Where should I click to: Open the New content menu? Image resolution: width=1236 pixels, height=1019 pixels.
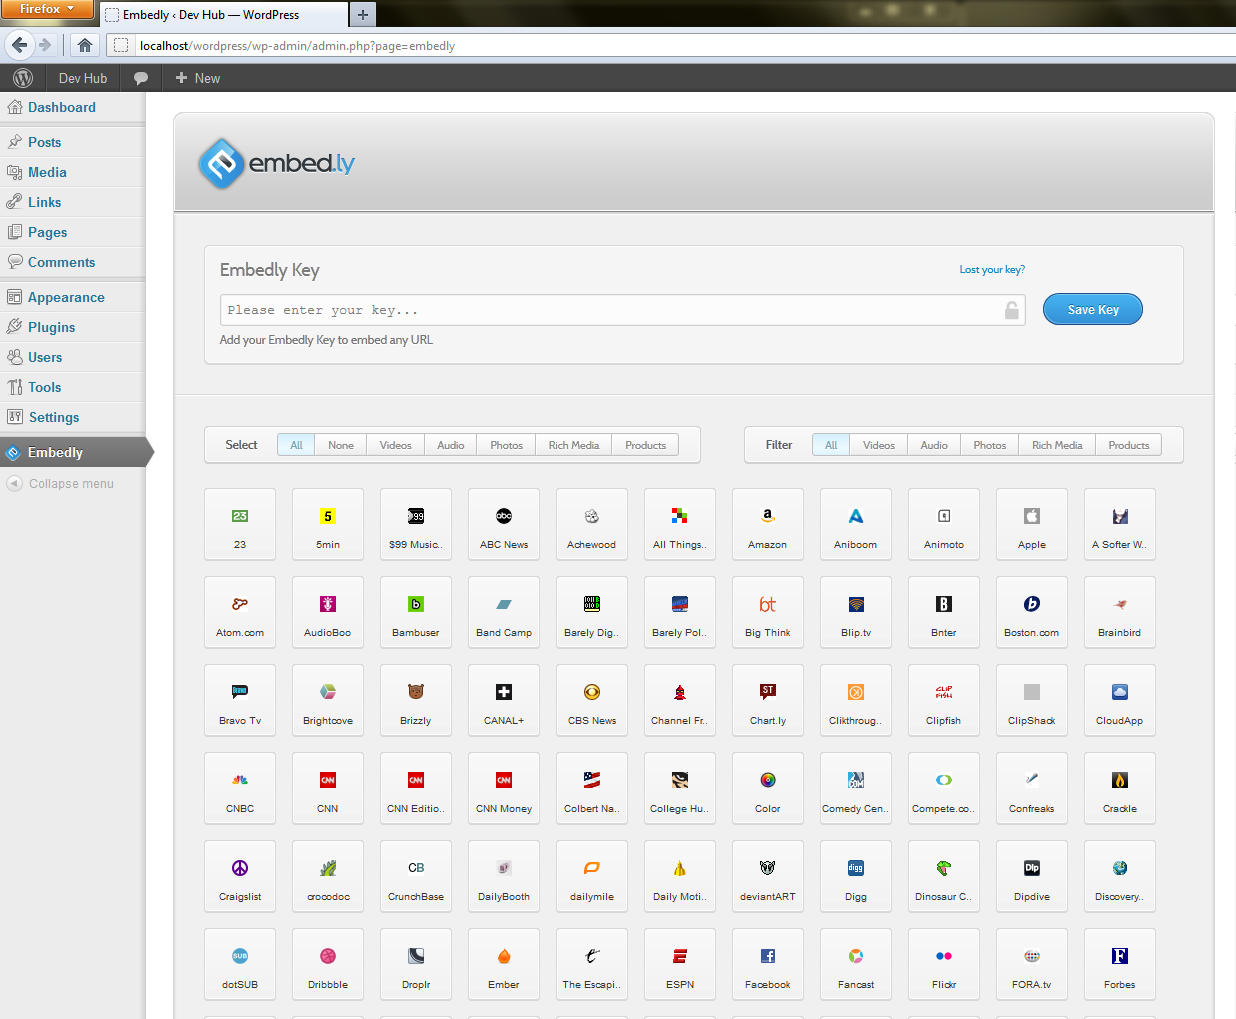[x=197, y=78]
